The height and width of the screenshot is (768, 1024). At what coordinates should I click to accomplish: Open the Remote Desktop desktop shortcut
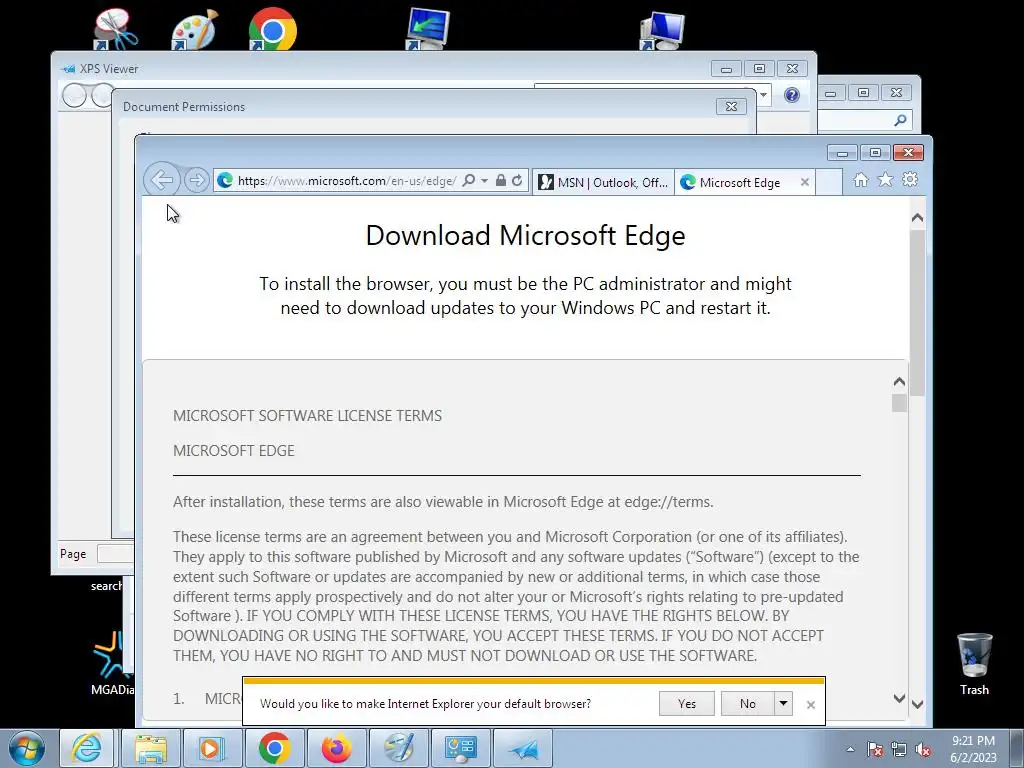click(427, 28)
